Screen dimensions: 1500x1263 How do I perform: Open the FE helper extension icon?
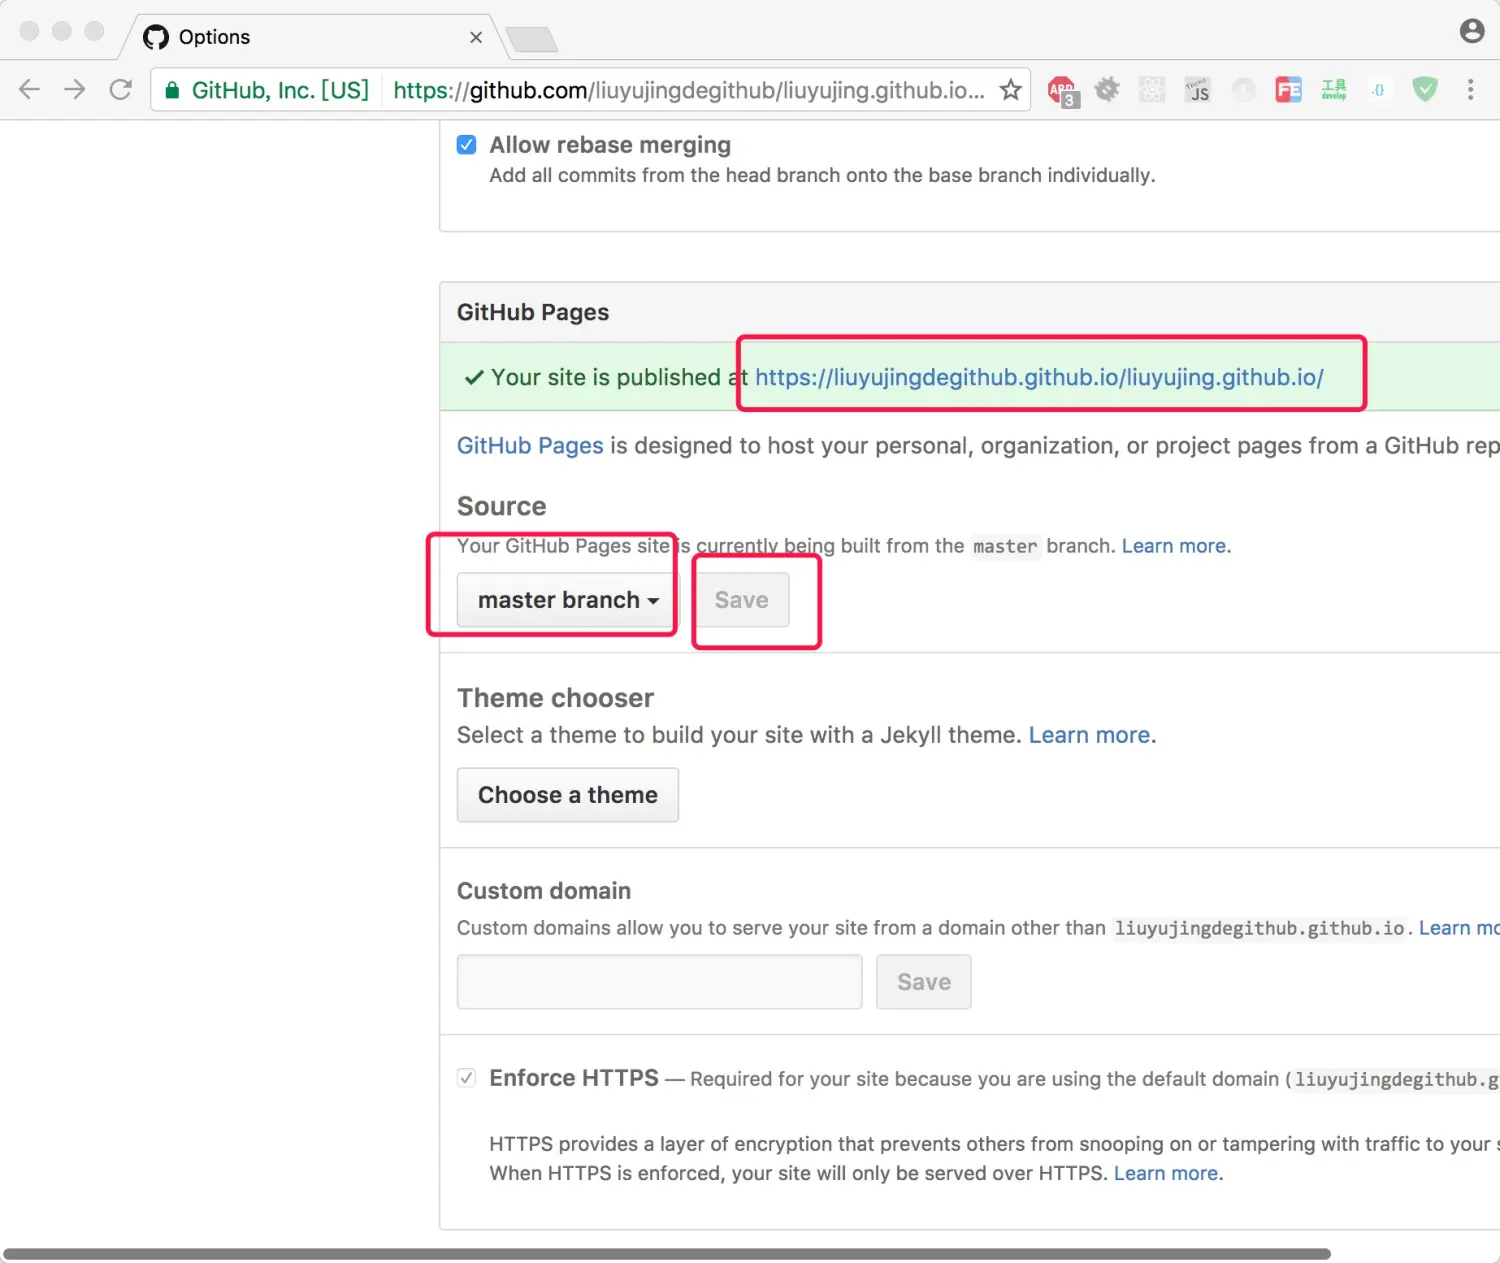coord(1288,90)
